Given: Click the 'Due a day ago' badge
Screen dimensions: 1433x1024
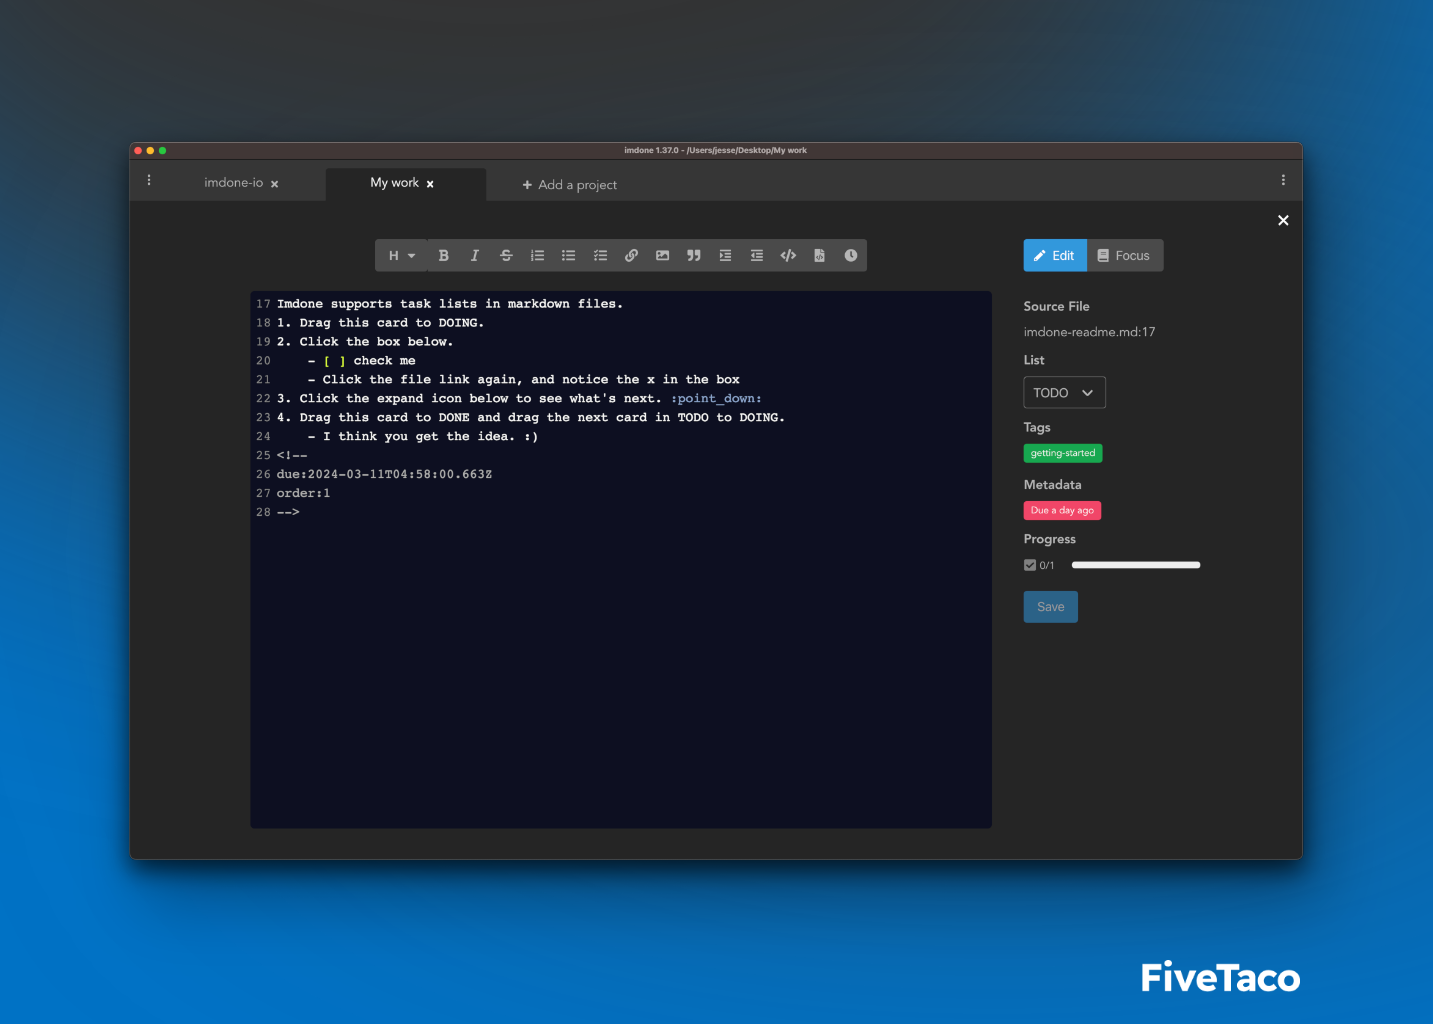Looking at the screenshot, I should pos(1062,510).
